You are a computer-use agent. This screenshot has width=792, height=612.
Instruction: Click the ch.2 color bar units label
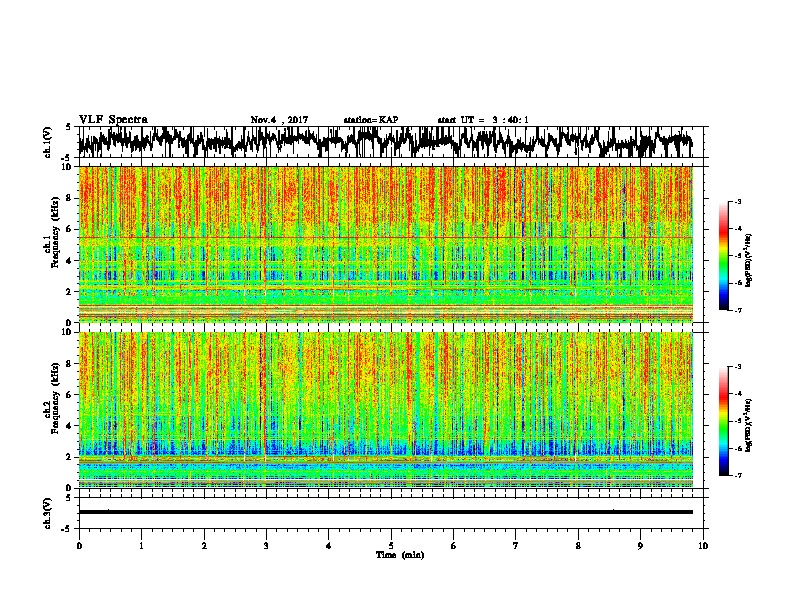[749, 425]
